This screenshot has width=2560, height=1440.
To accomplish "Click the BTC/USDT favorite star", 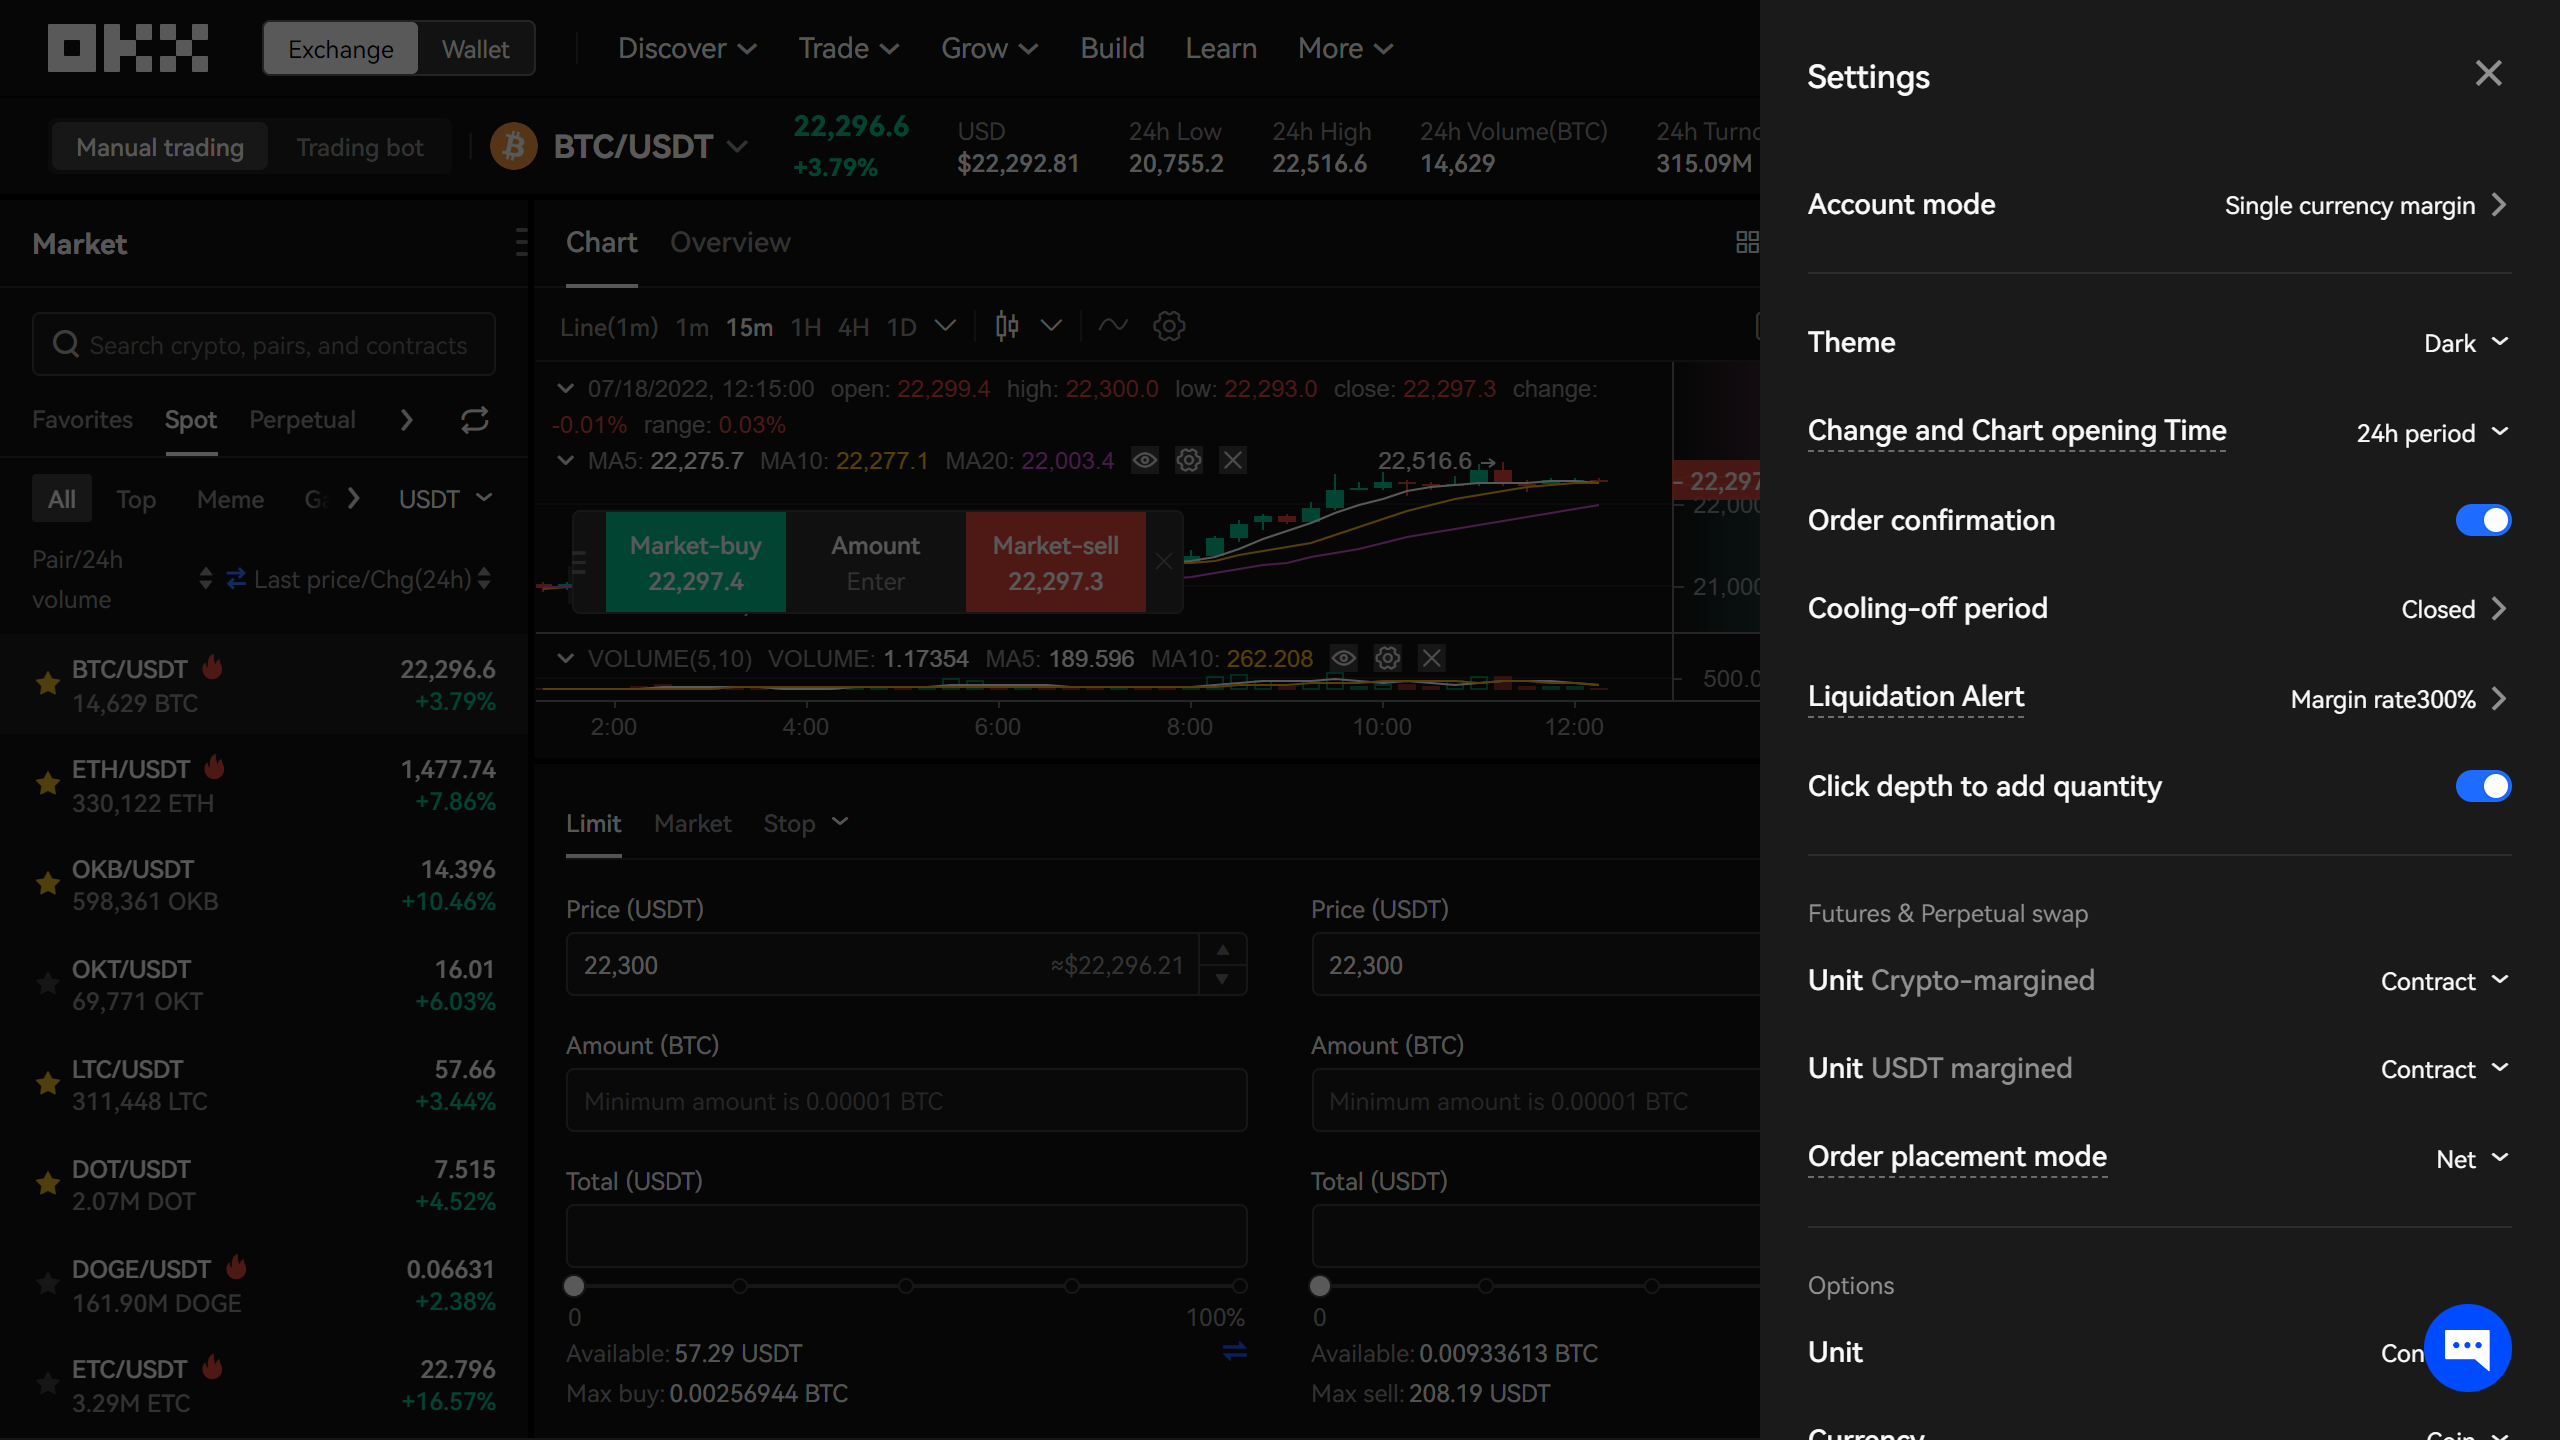I will [47, 684].
